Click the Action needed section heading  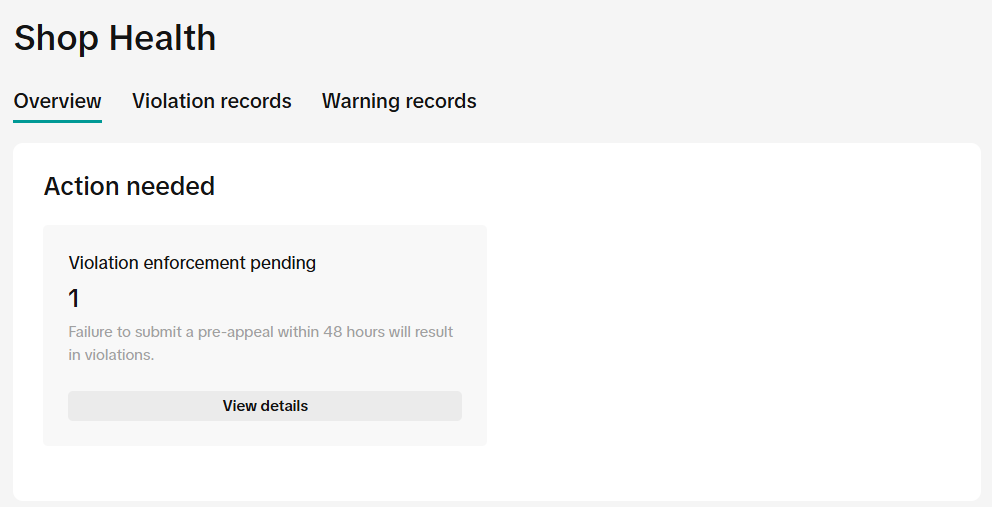click(129, 186)
